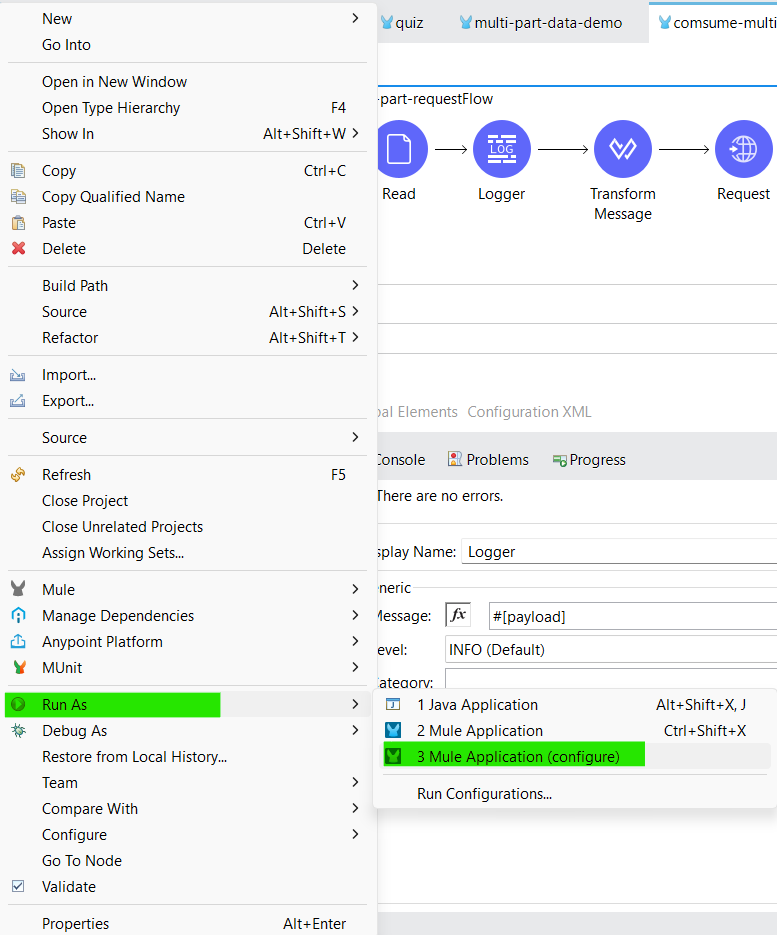Expand the Debug As submenu arrow
Image resolution: width=777 pixels, height=935 pixels.
[x=355, y=730]
